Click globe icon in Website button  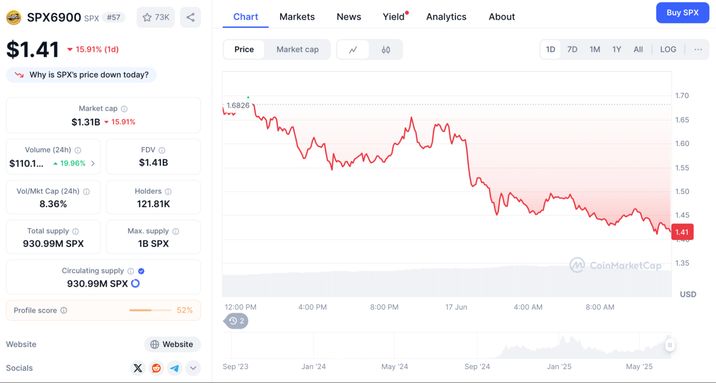[155, 344]
